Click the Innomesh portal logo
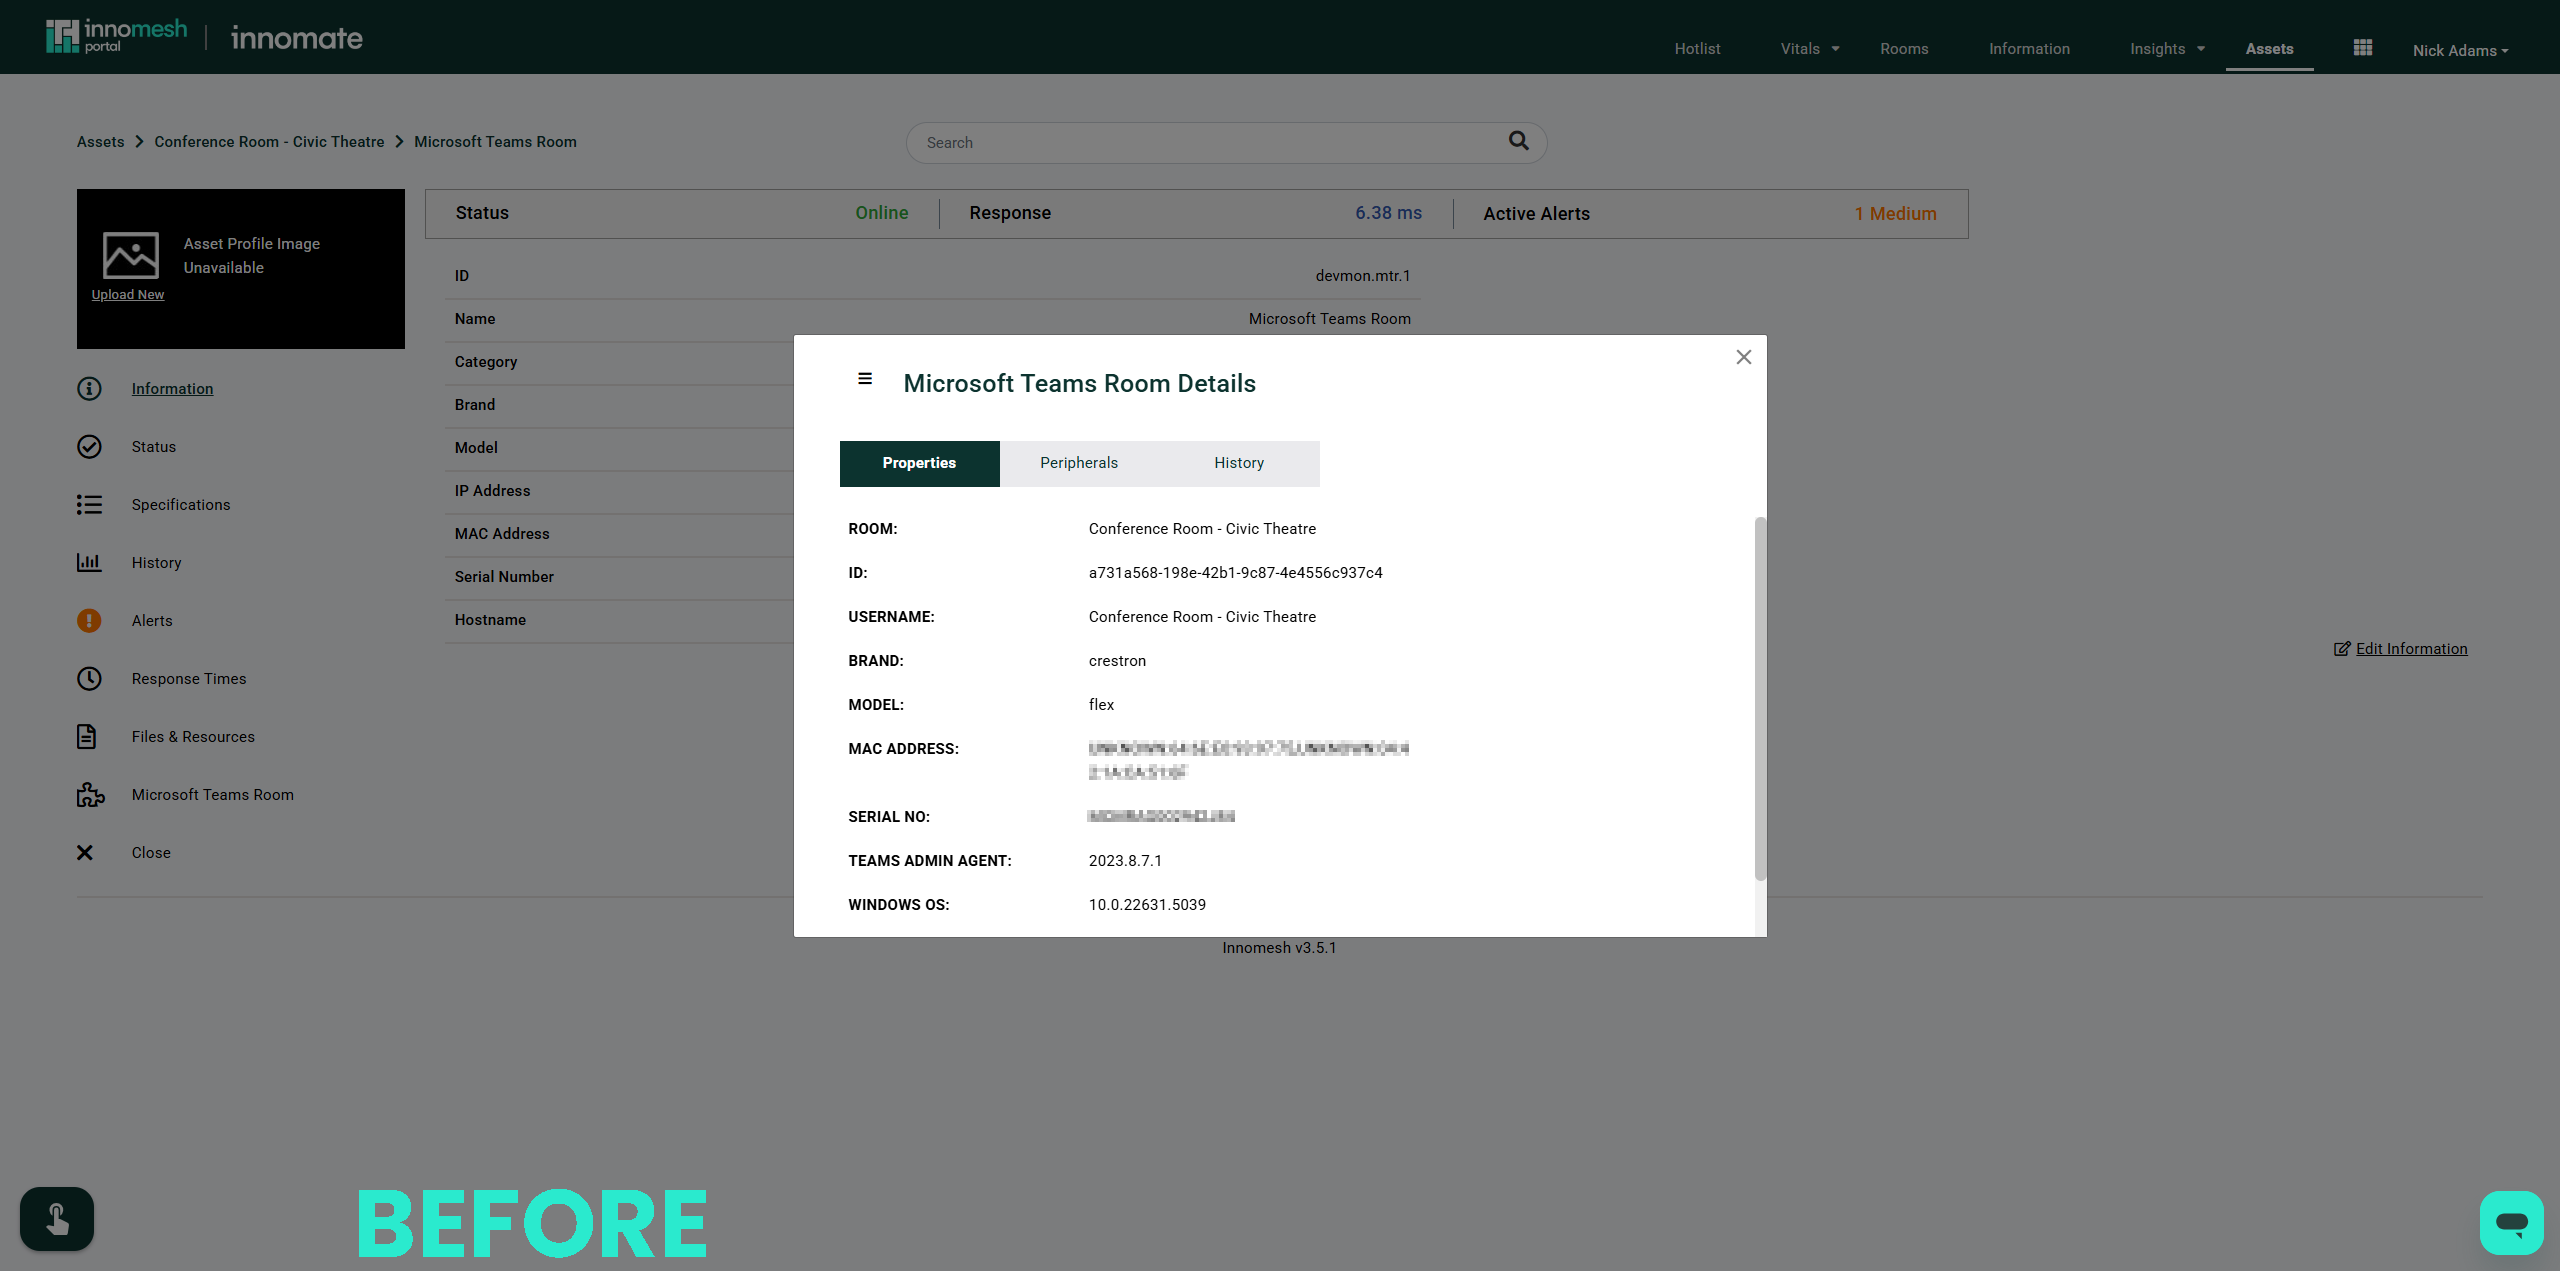This screenshot has width=2560, height=1271. 116,36
